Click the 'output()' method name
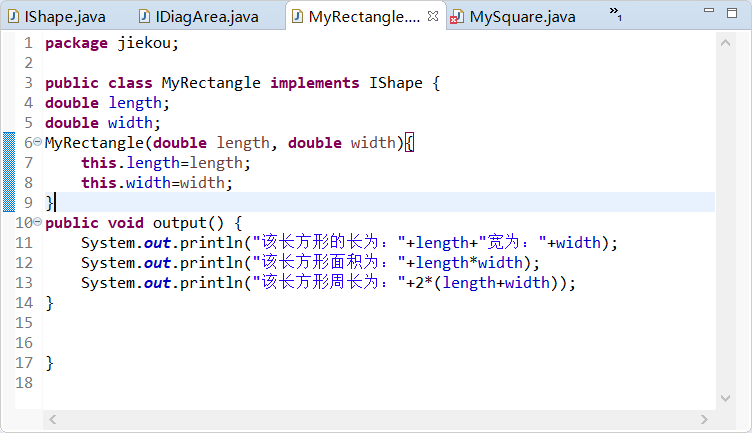This screenshot has height=433, width=752. tap(188, 223)
